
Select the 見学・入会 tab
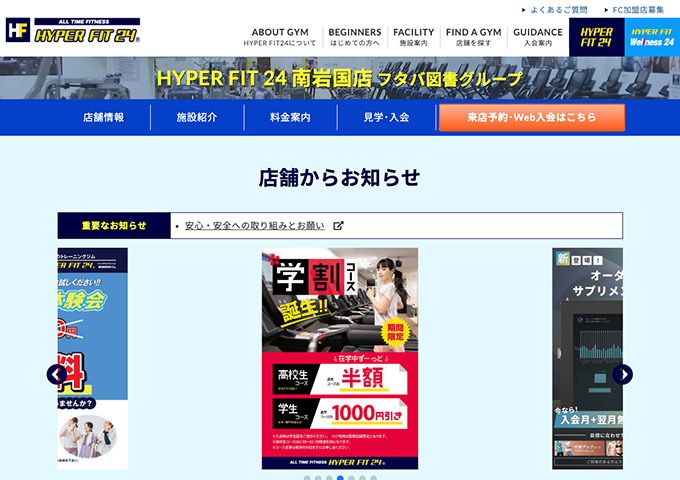tap(386, 117)
